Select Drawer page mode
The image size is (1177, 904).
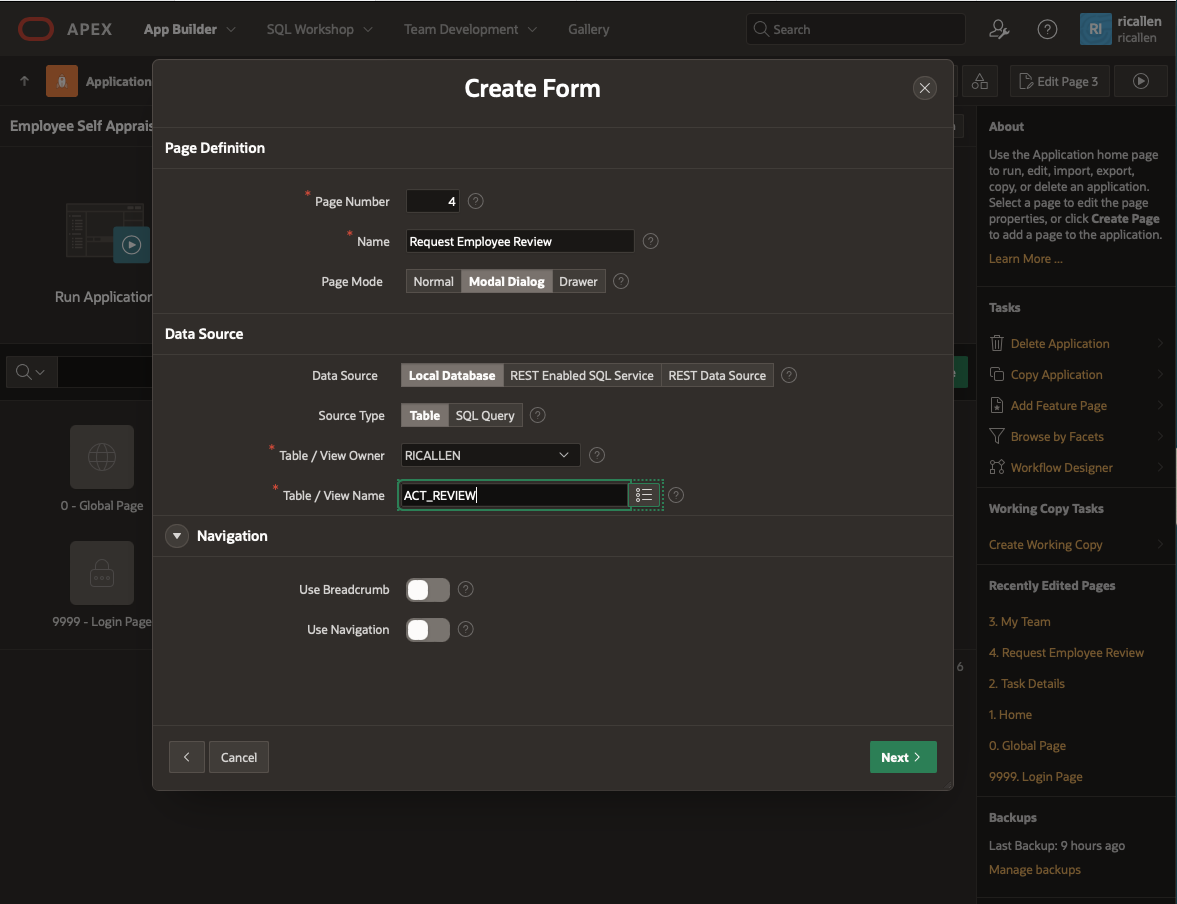pyautogui.click(x=578, y=281)
